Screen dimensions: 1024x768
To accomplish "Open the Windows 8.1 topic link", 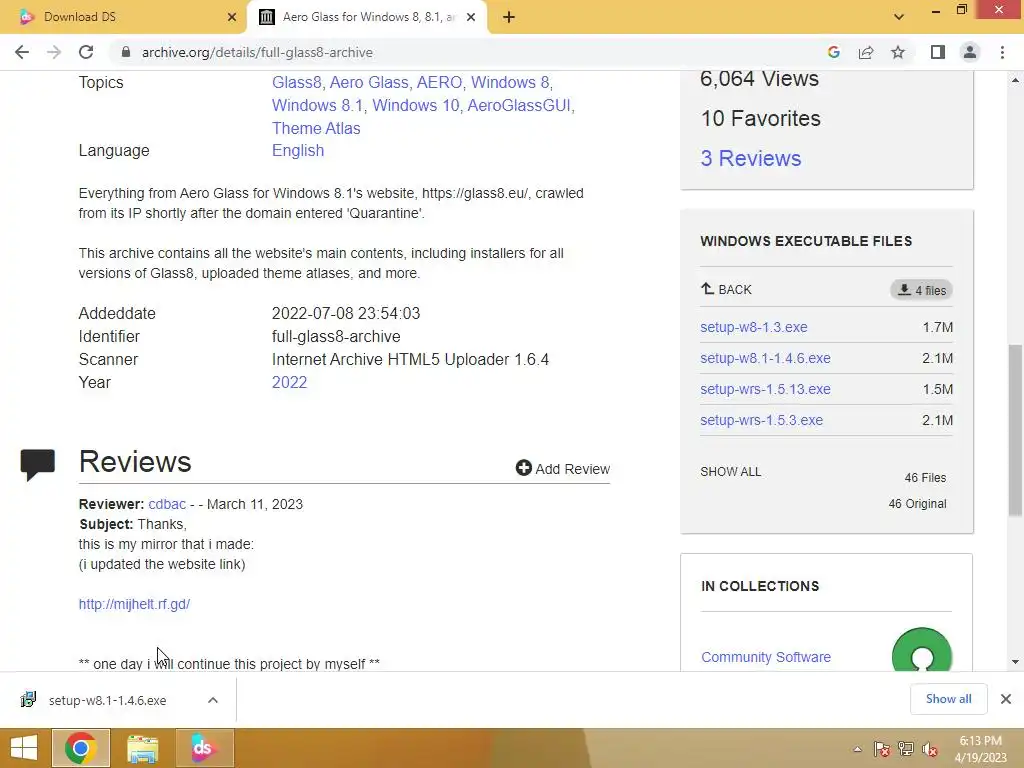I will [319, 105].
